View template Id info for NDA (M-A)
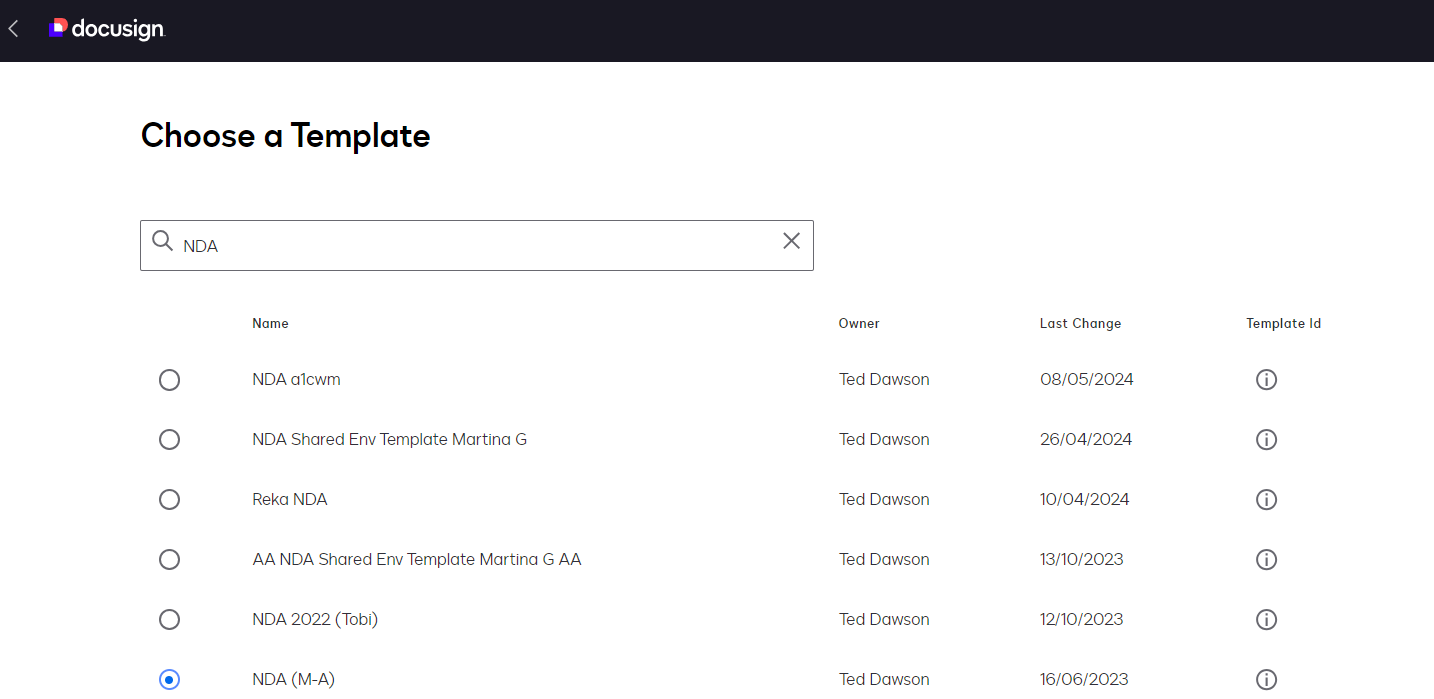Image resolution: width=1434 pixels, height=699 pixels. pyautogui.click(x=1266, y=679)
